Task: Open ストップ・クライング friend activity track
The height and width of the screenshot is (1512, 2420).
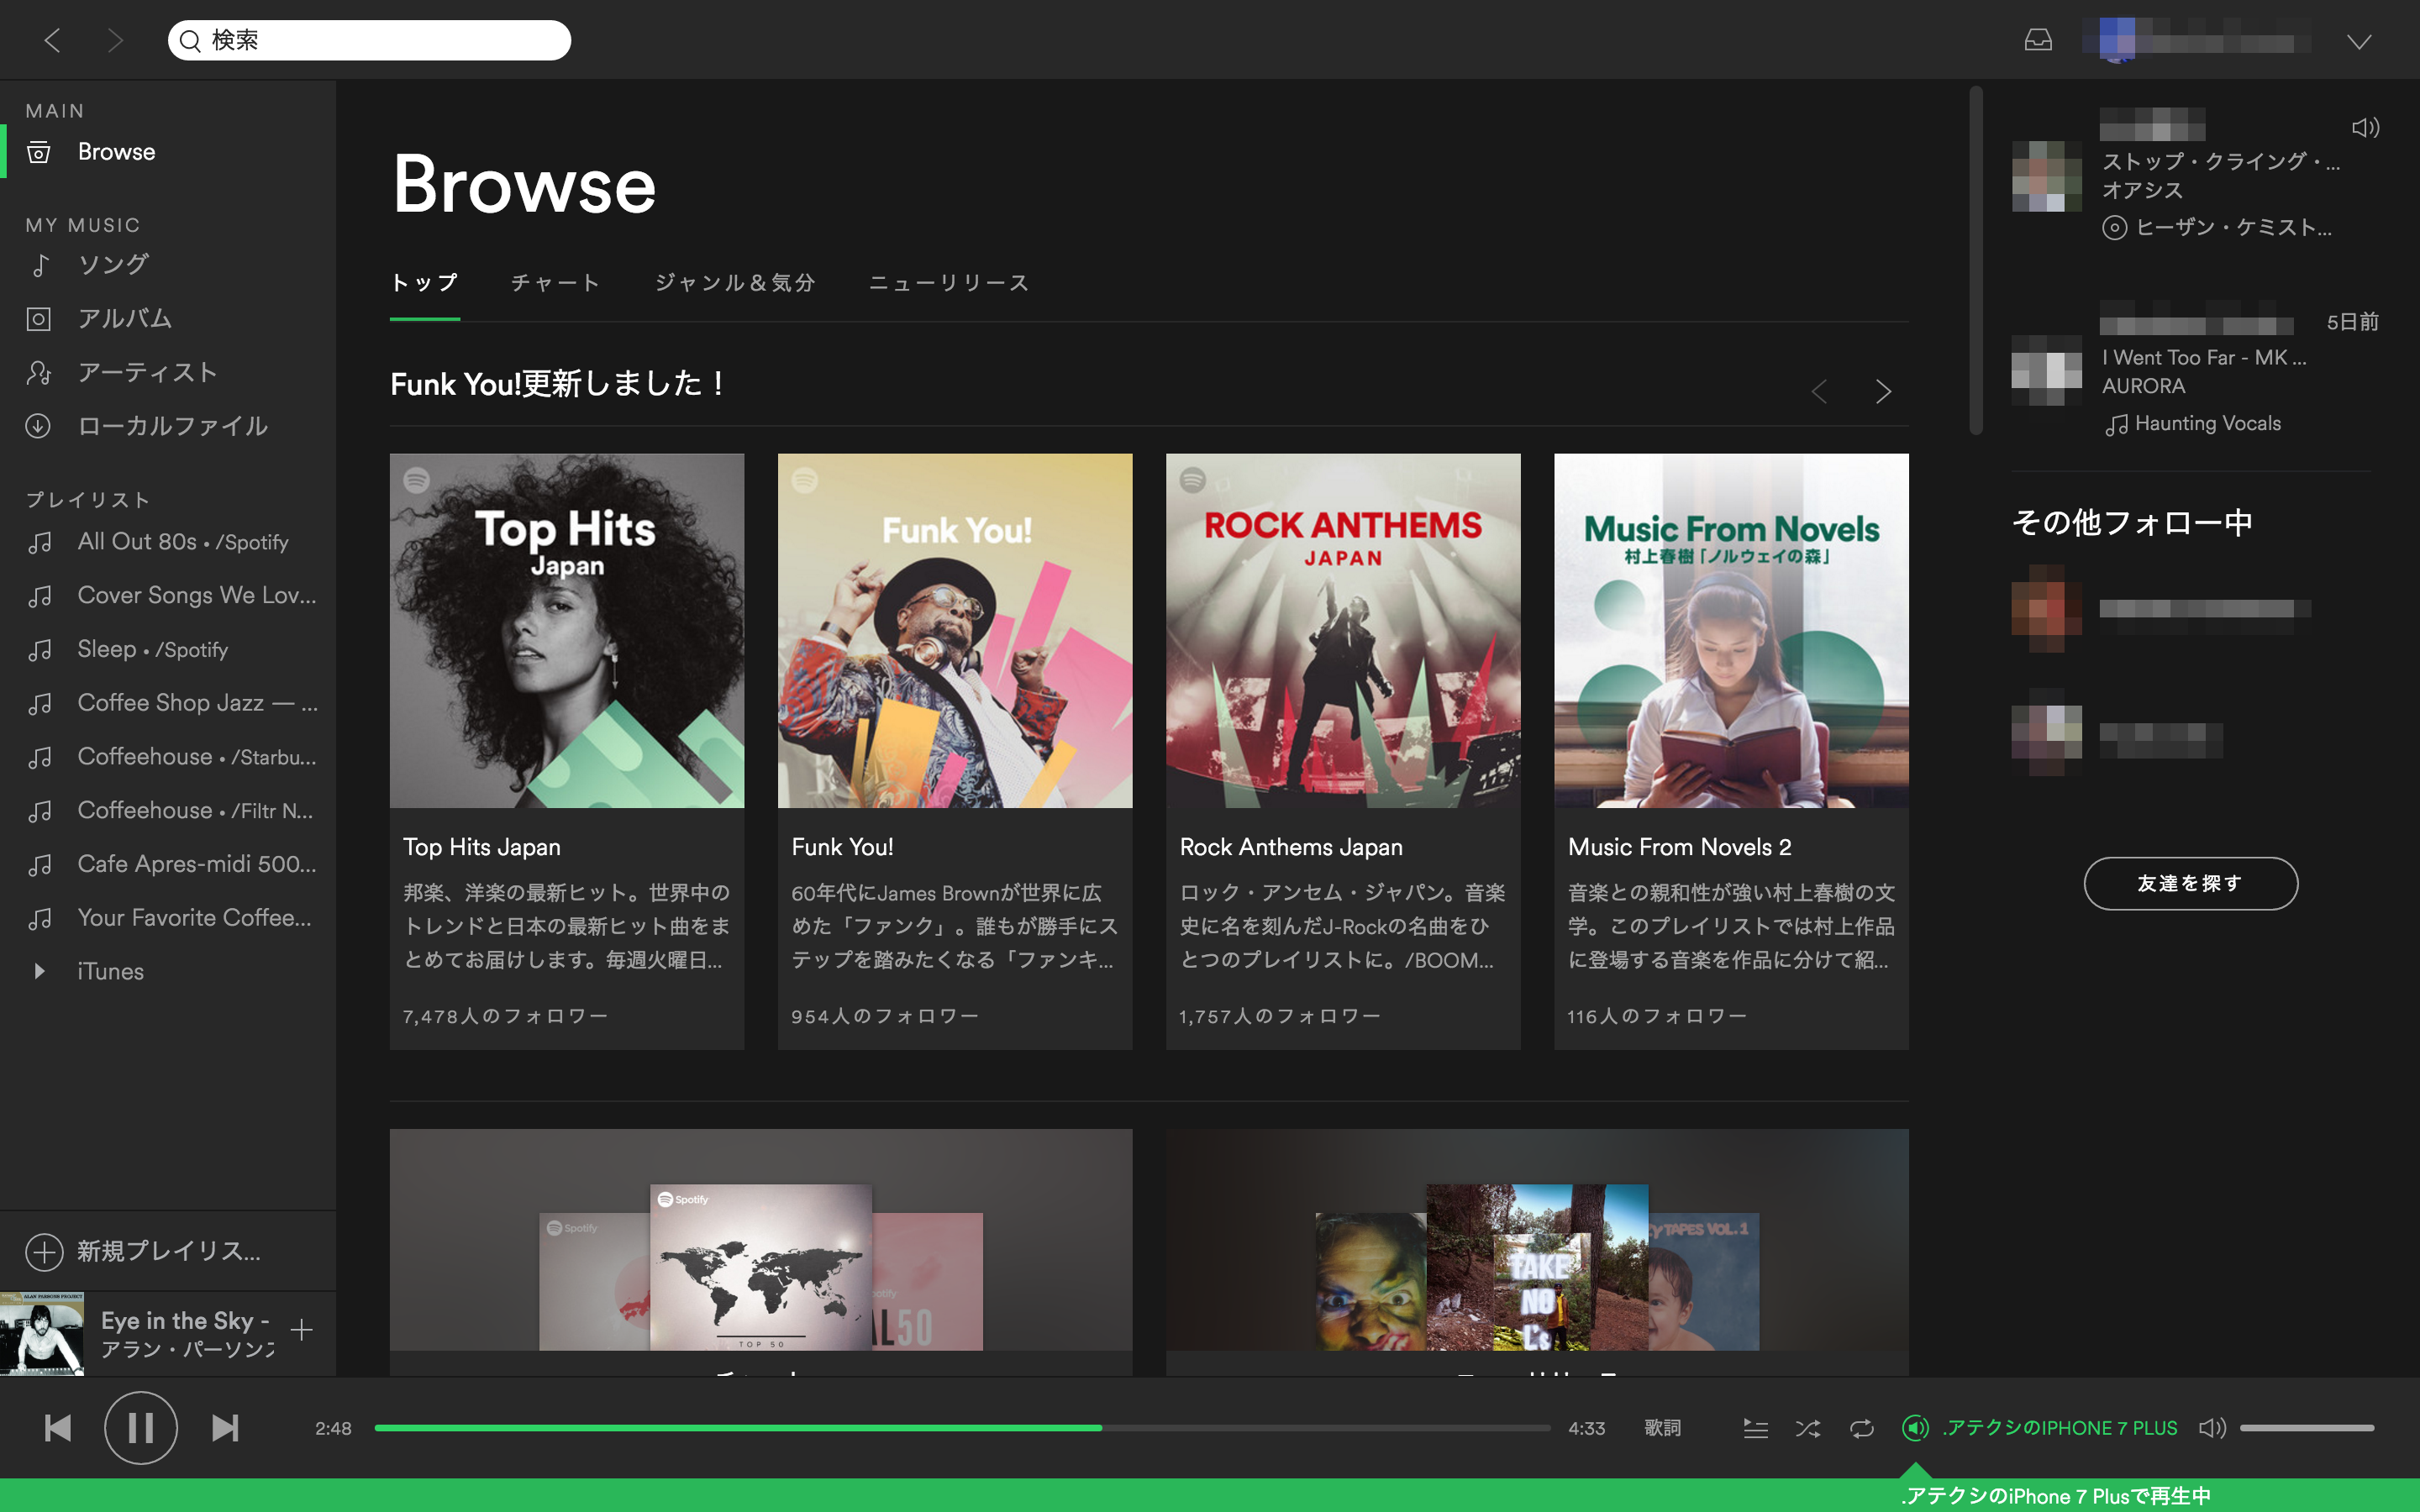Action: pyautogui.click(x=2220, y=161)
